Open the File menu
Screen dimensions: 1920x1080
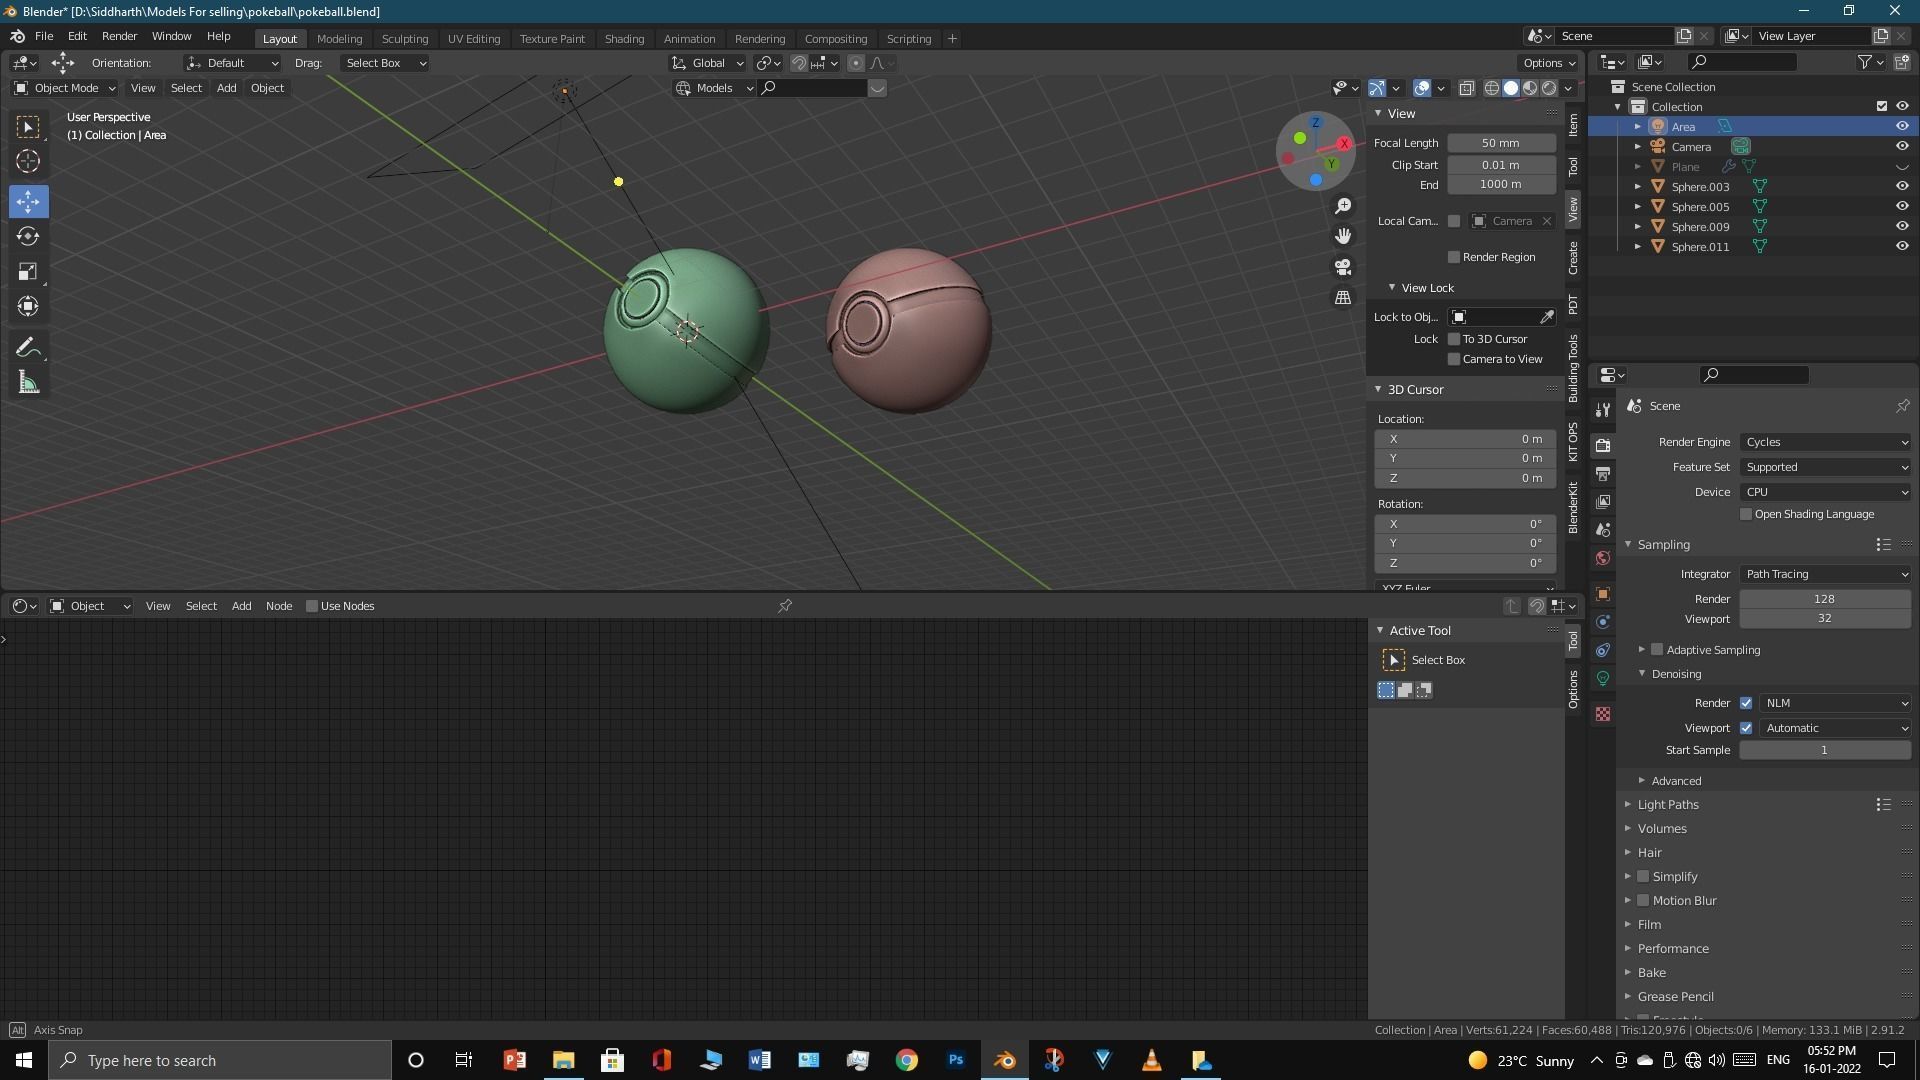point(44,36)
